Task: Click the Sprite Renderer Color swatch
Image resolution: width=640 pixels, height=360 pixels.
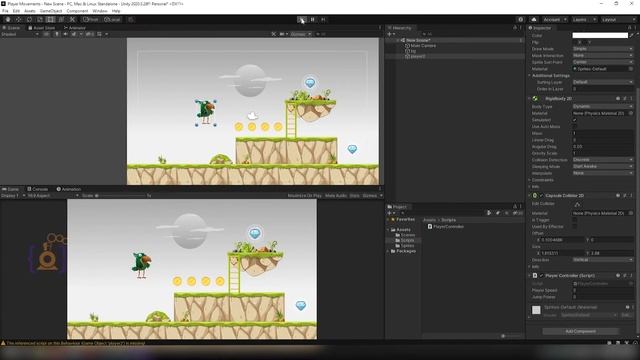Action: click(600, 36)
